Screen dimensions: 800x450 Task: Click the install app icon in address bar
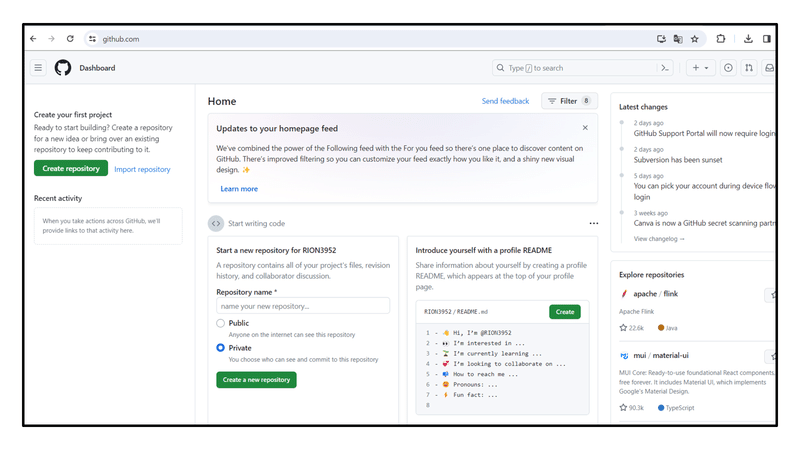[661, 39]
